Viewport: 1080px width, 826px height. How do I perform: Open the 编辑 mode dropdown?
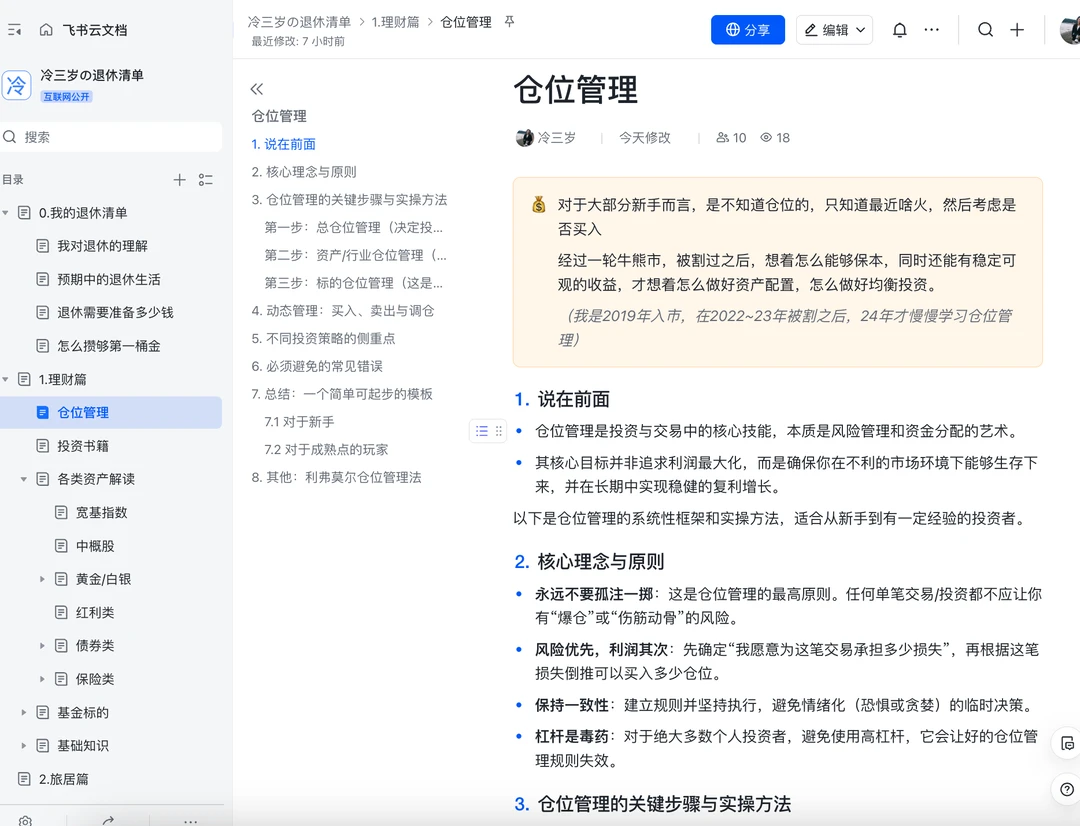[835, 30]
